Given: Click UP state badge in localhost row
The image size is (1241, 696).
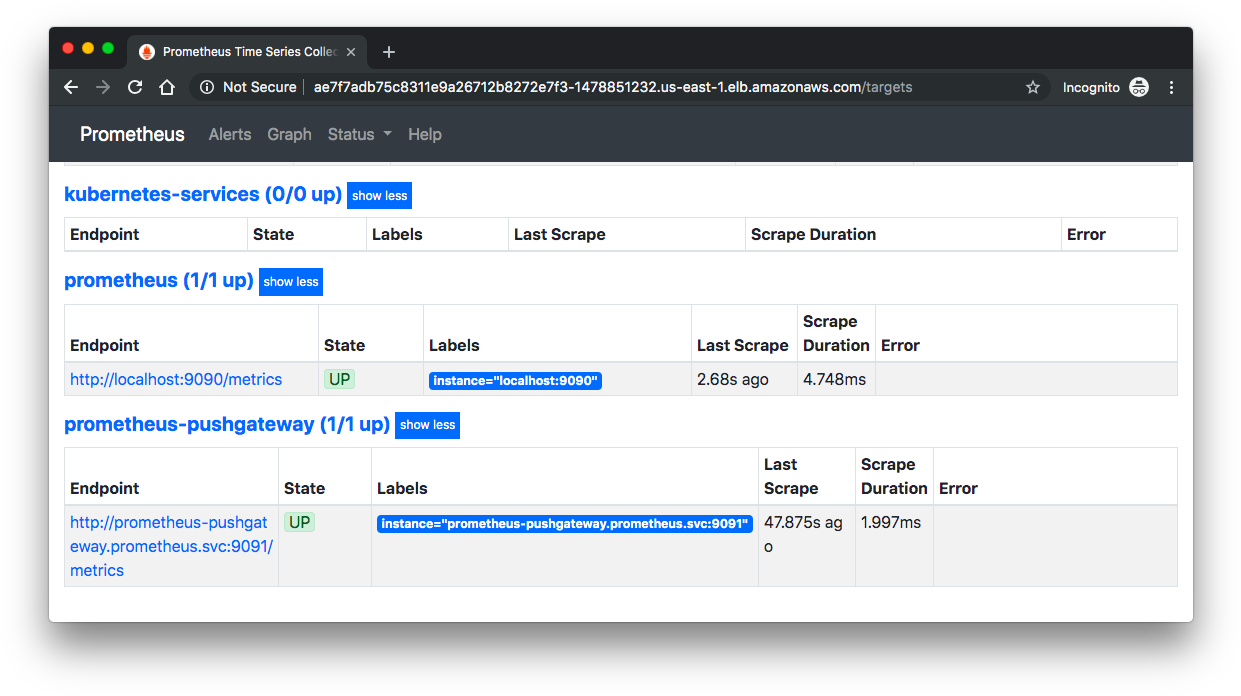Looking at the screenshot, I should (x=339, y=379).
